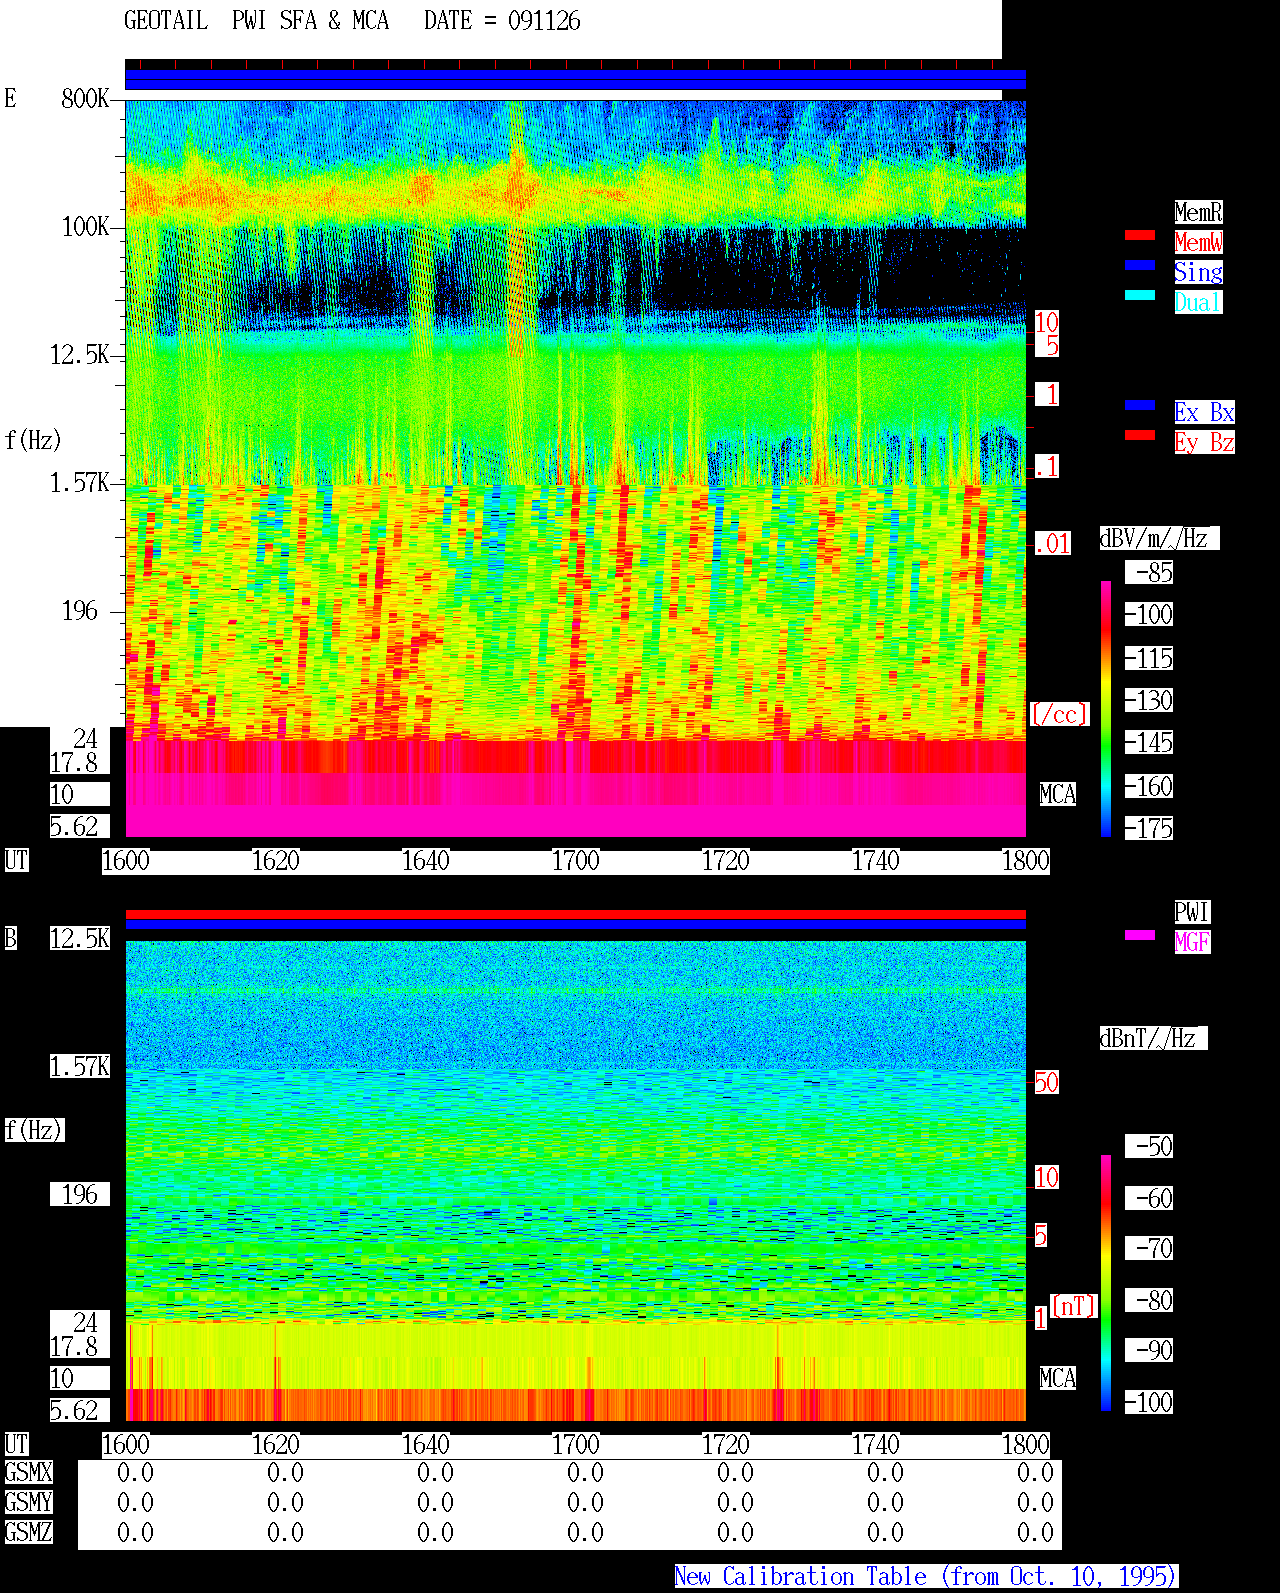Select the MemR legend label
Screen dimensions: 1280x1593
pos(1198,212)
